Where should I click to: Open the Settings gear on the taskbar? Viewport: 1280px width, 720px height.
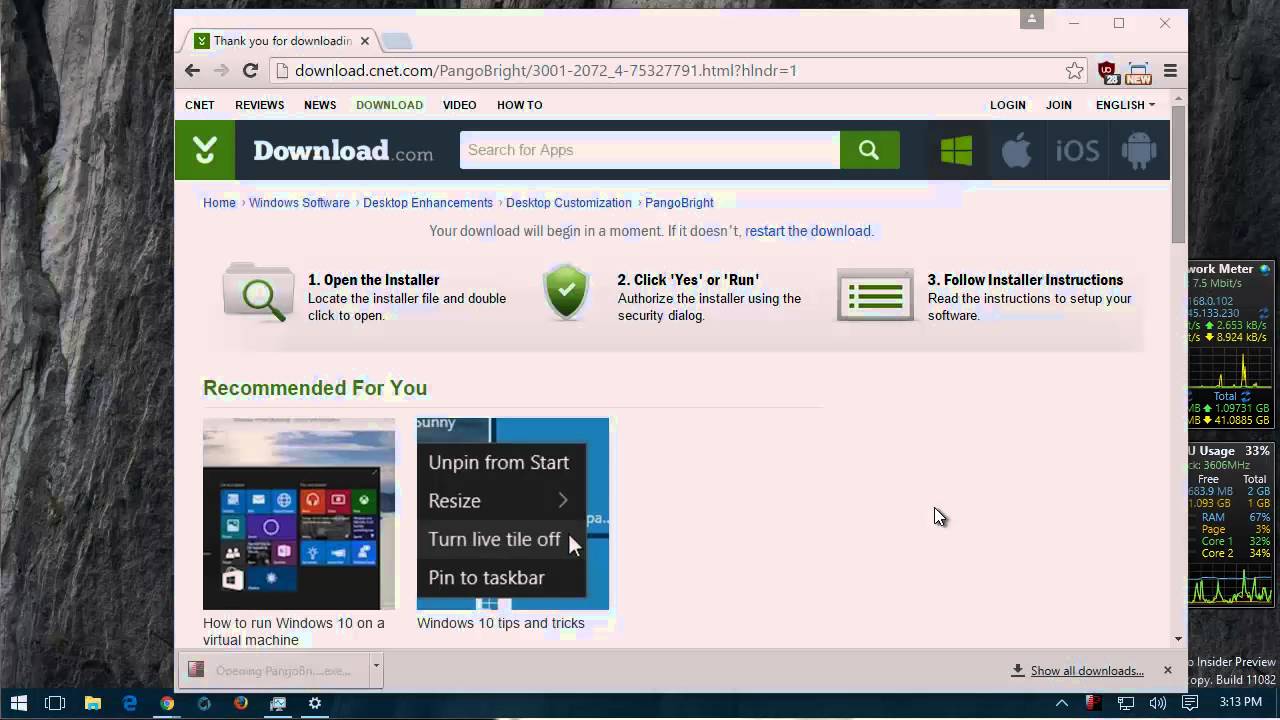[x=314, y=703]
